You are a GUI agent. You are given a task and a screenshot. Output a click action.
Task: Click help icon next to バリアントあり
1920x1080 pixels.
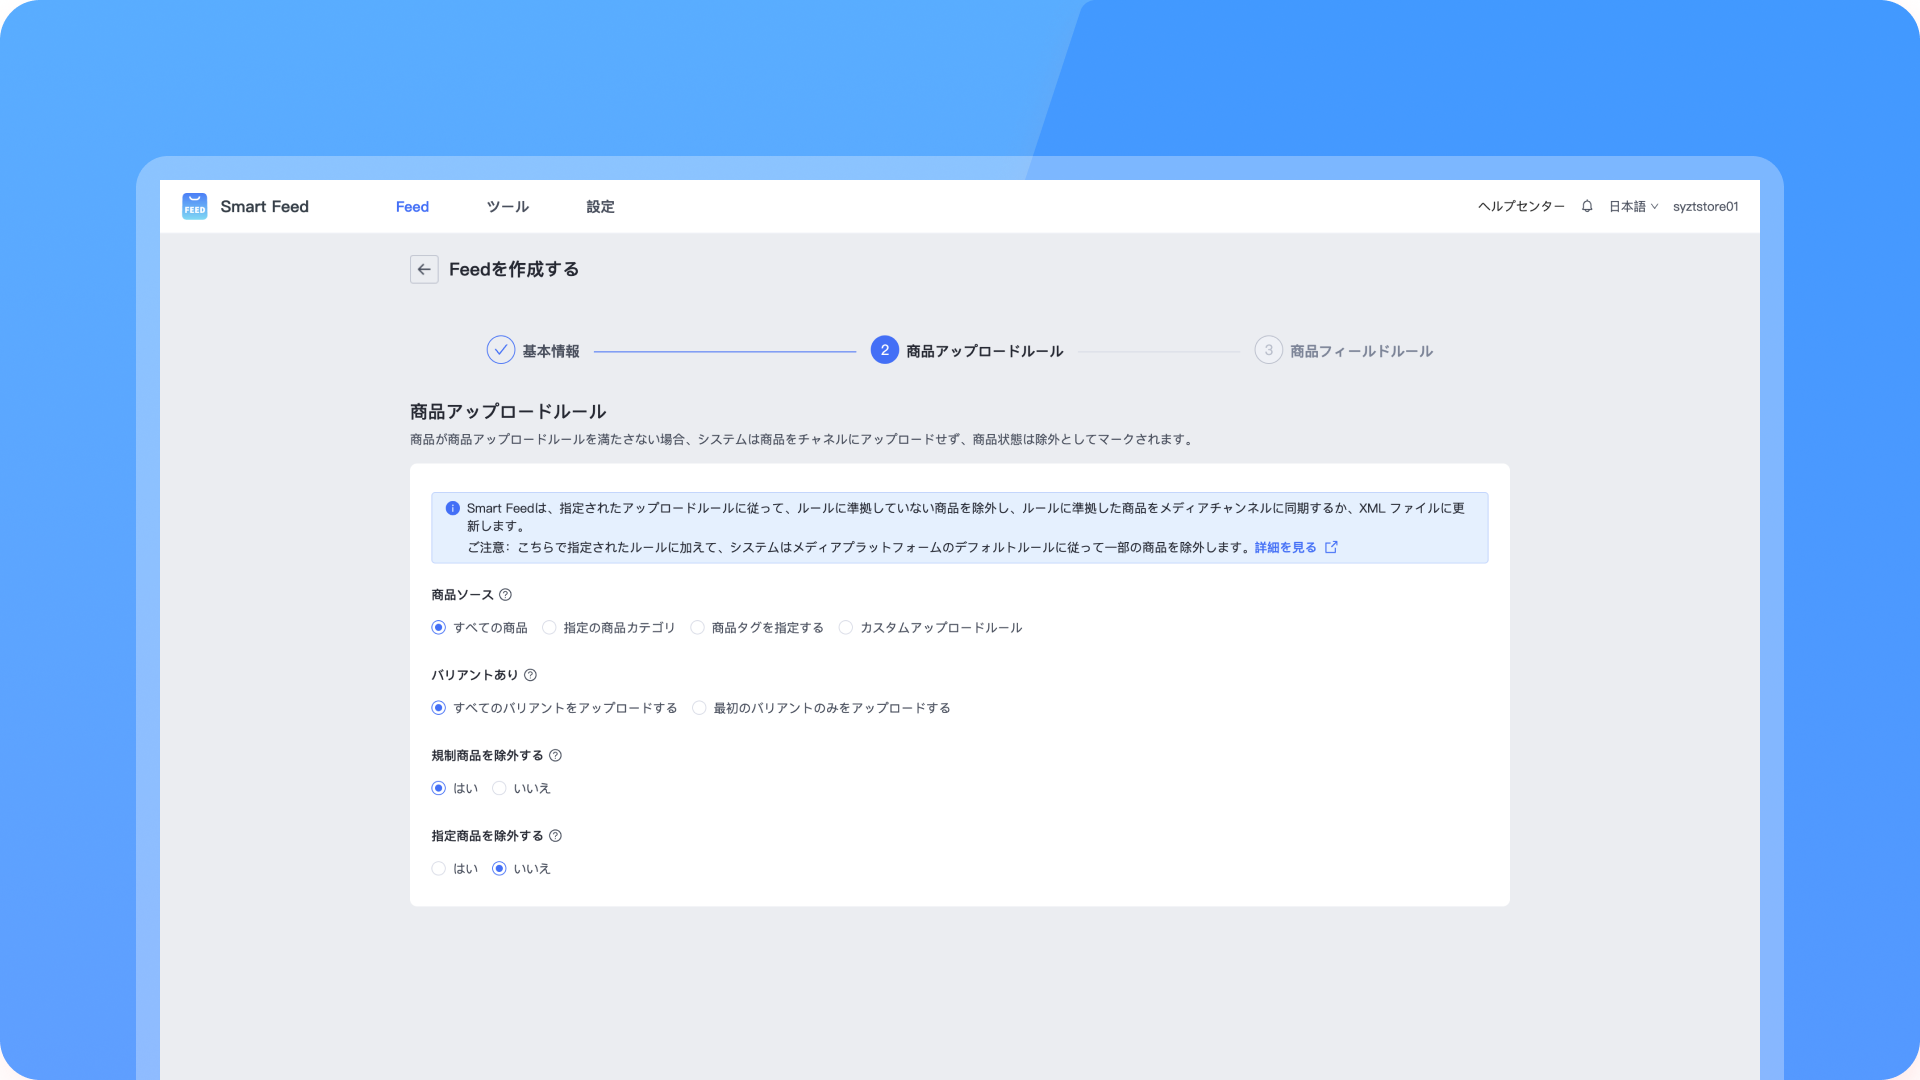[x=531, y=675]
